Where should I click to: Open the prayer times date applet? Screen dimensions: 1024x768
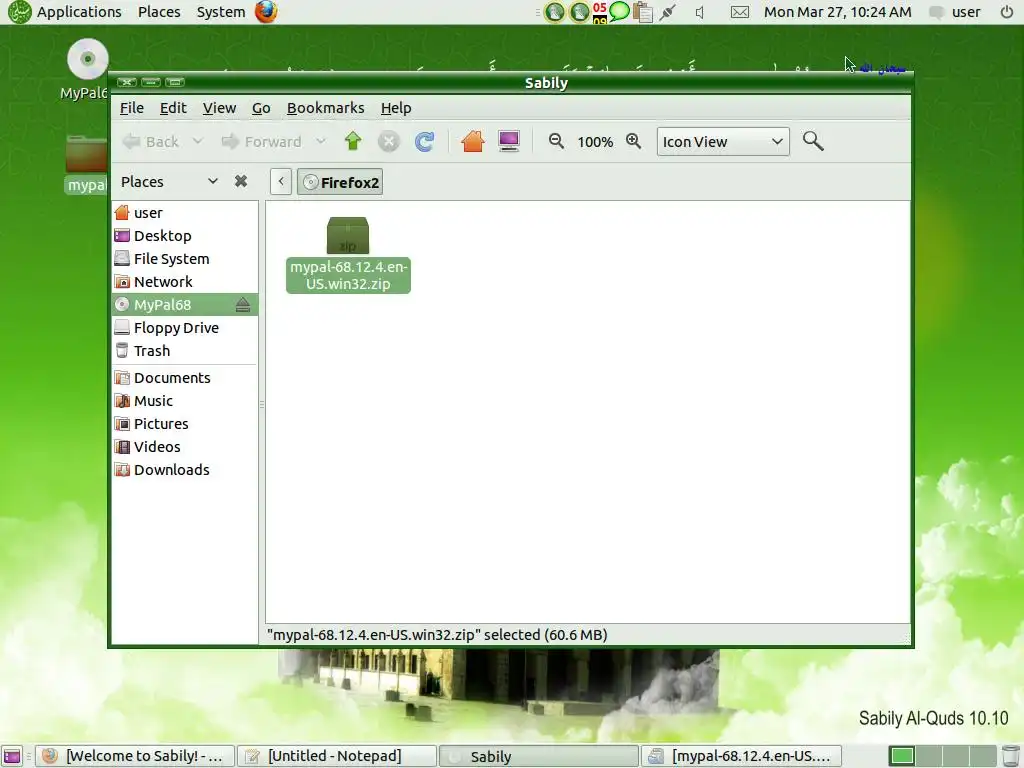[600, 12]
